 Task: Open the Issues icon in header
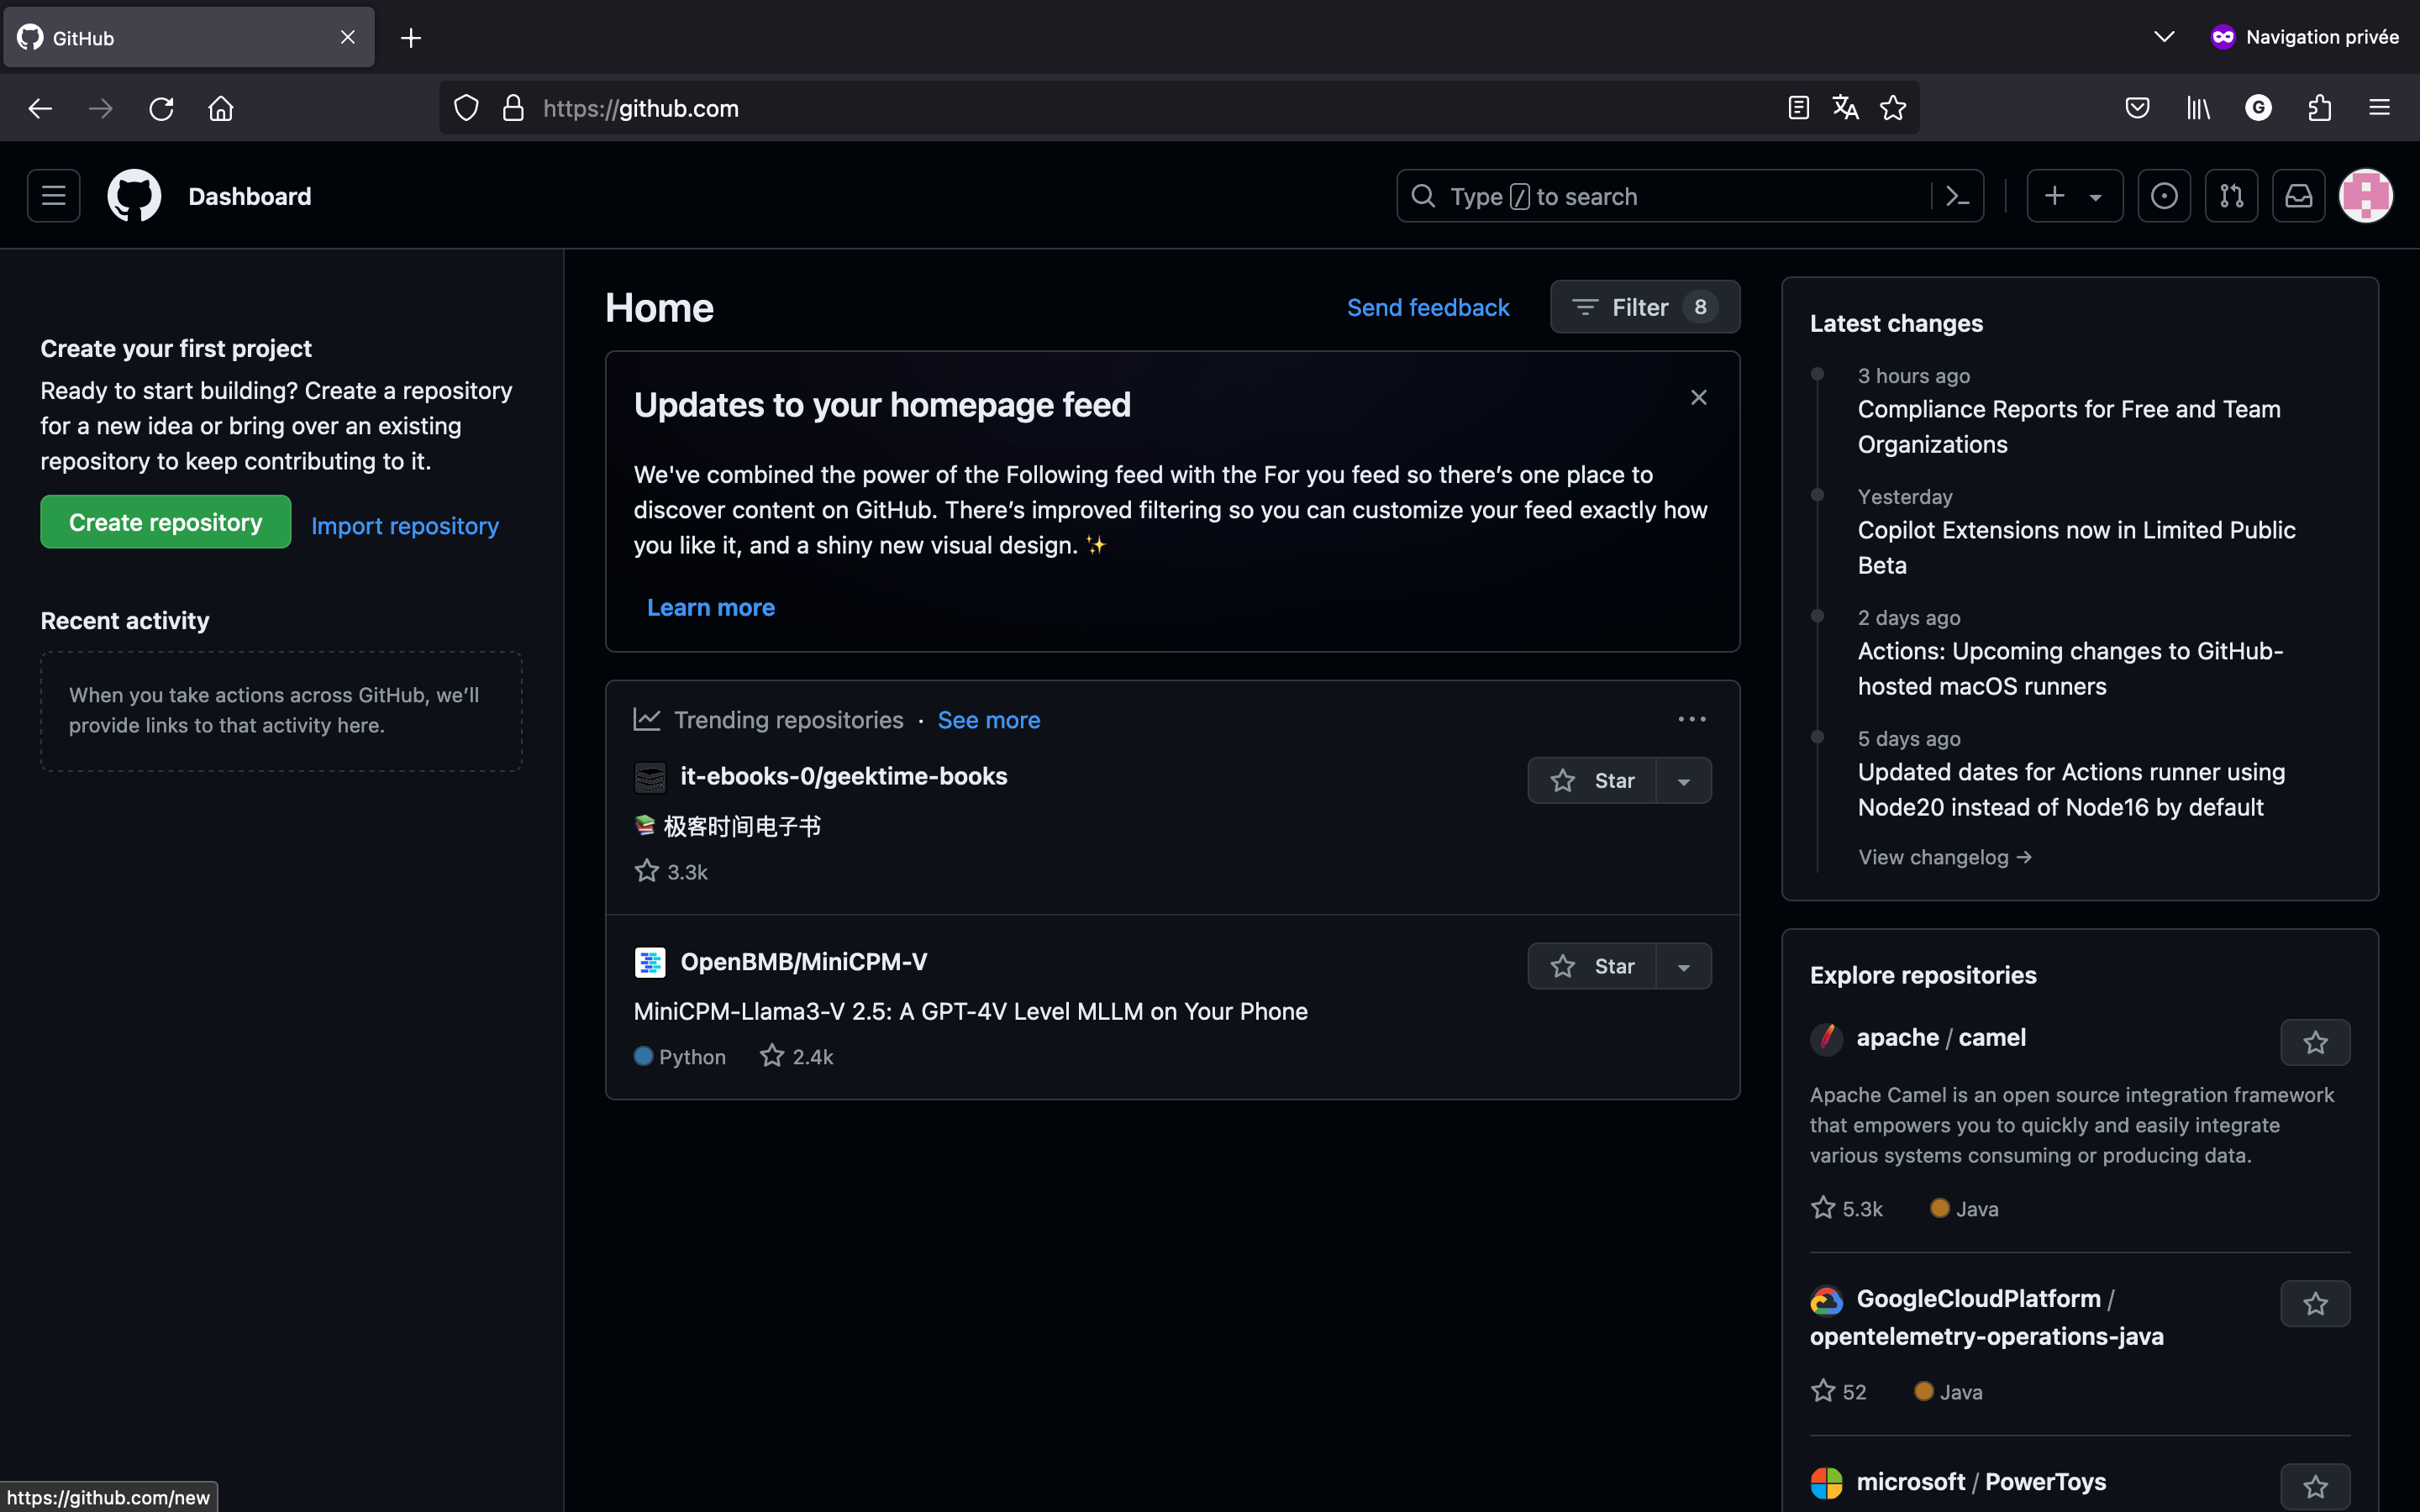tap(2164, 196)
